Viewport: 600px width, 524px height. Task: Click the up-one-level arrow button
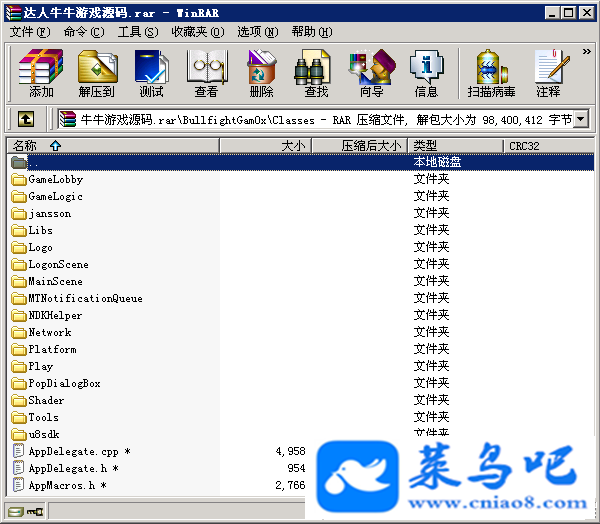pyautogui.click(x=26, y=119)
